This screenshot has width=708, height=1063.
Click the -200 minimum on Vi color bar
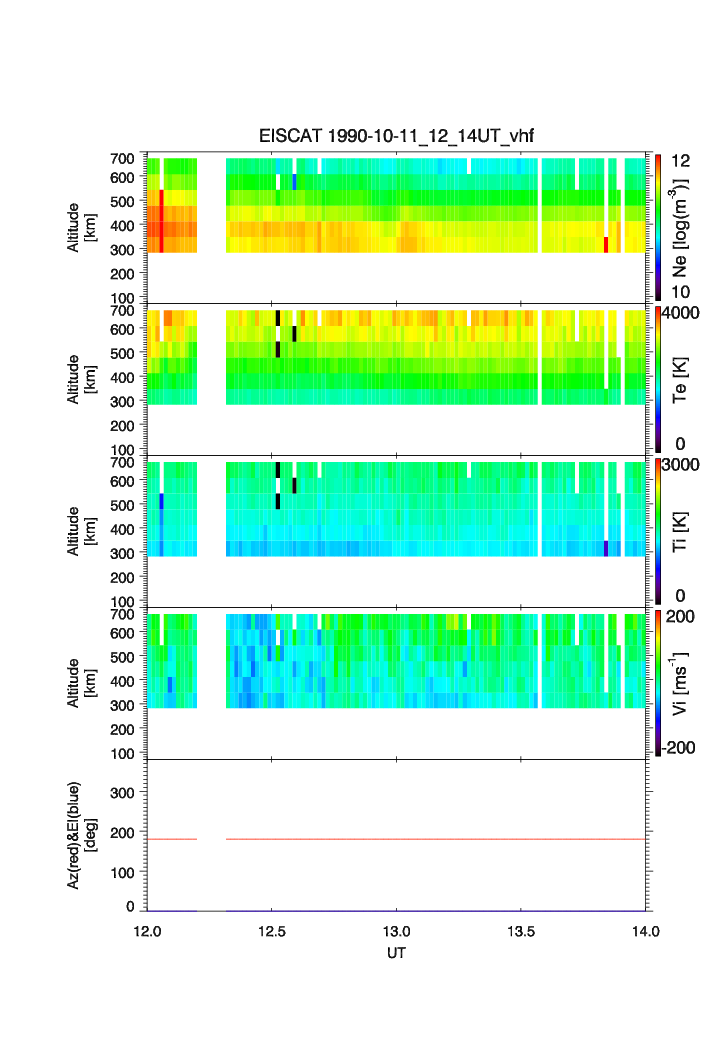tap(679, 748)
